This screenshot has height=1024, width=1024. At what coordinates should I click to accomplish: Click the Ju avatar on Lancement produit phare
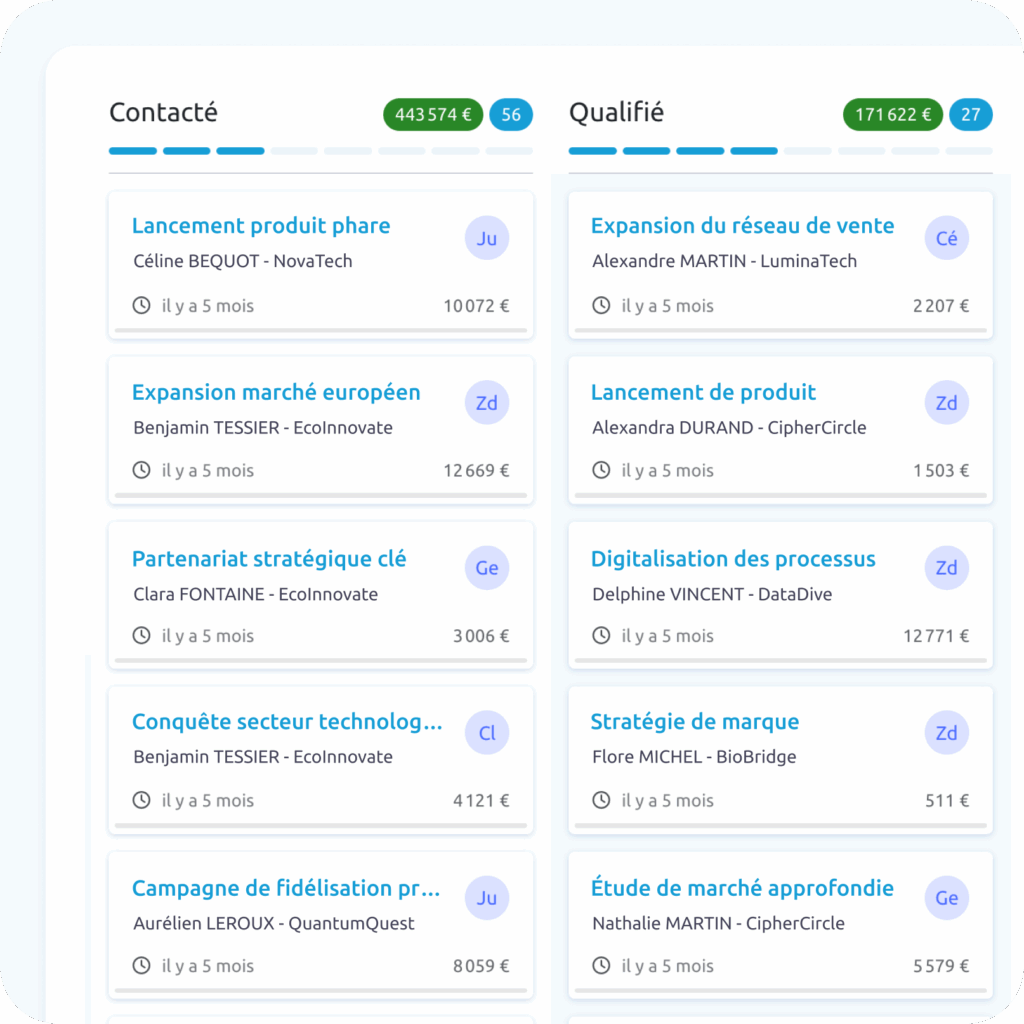(487, 239)
